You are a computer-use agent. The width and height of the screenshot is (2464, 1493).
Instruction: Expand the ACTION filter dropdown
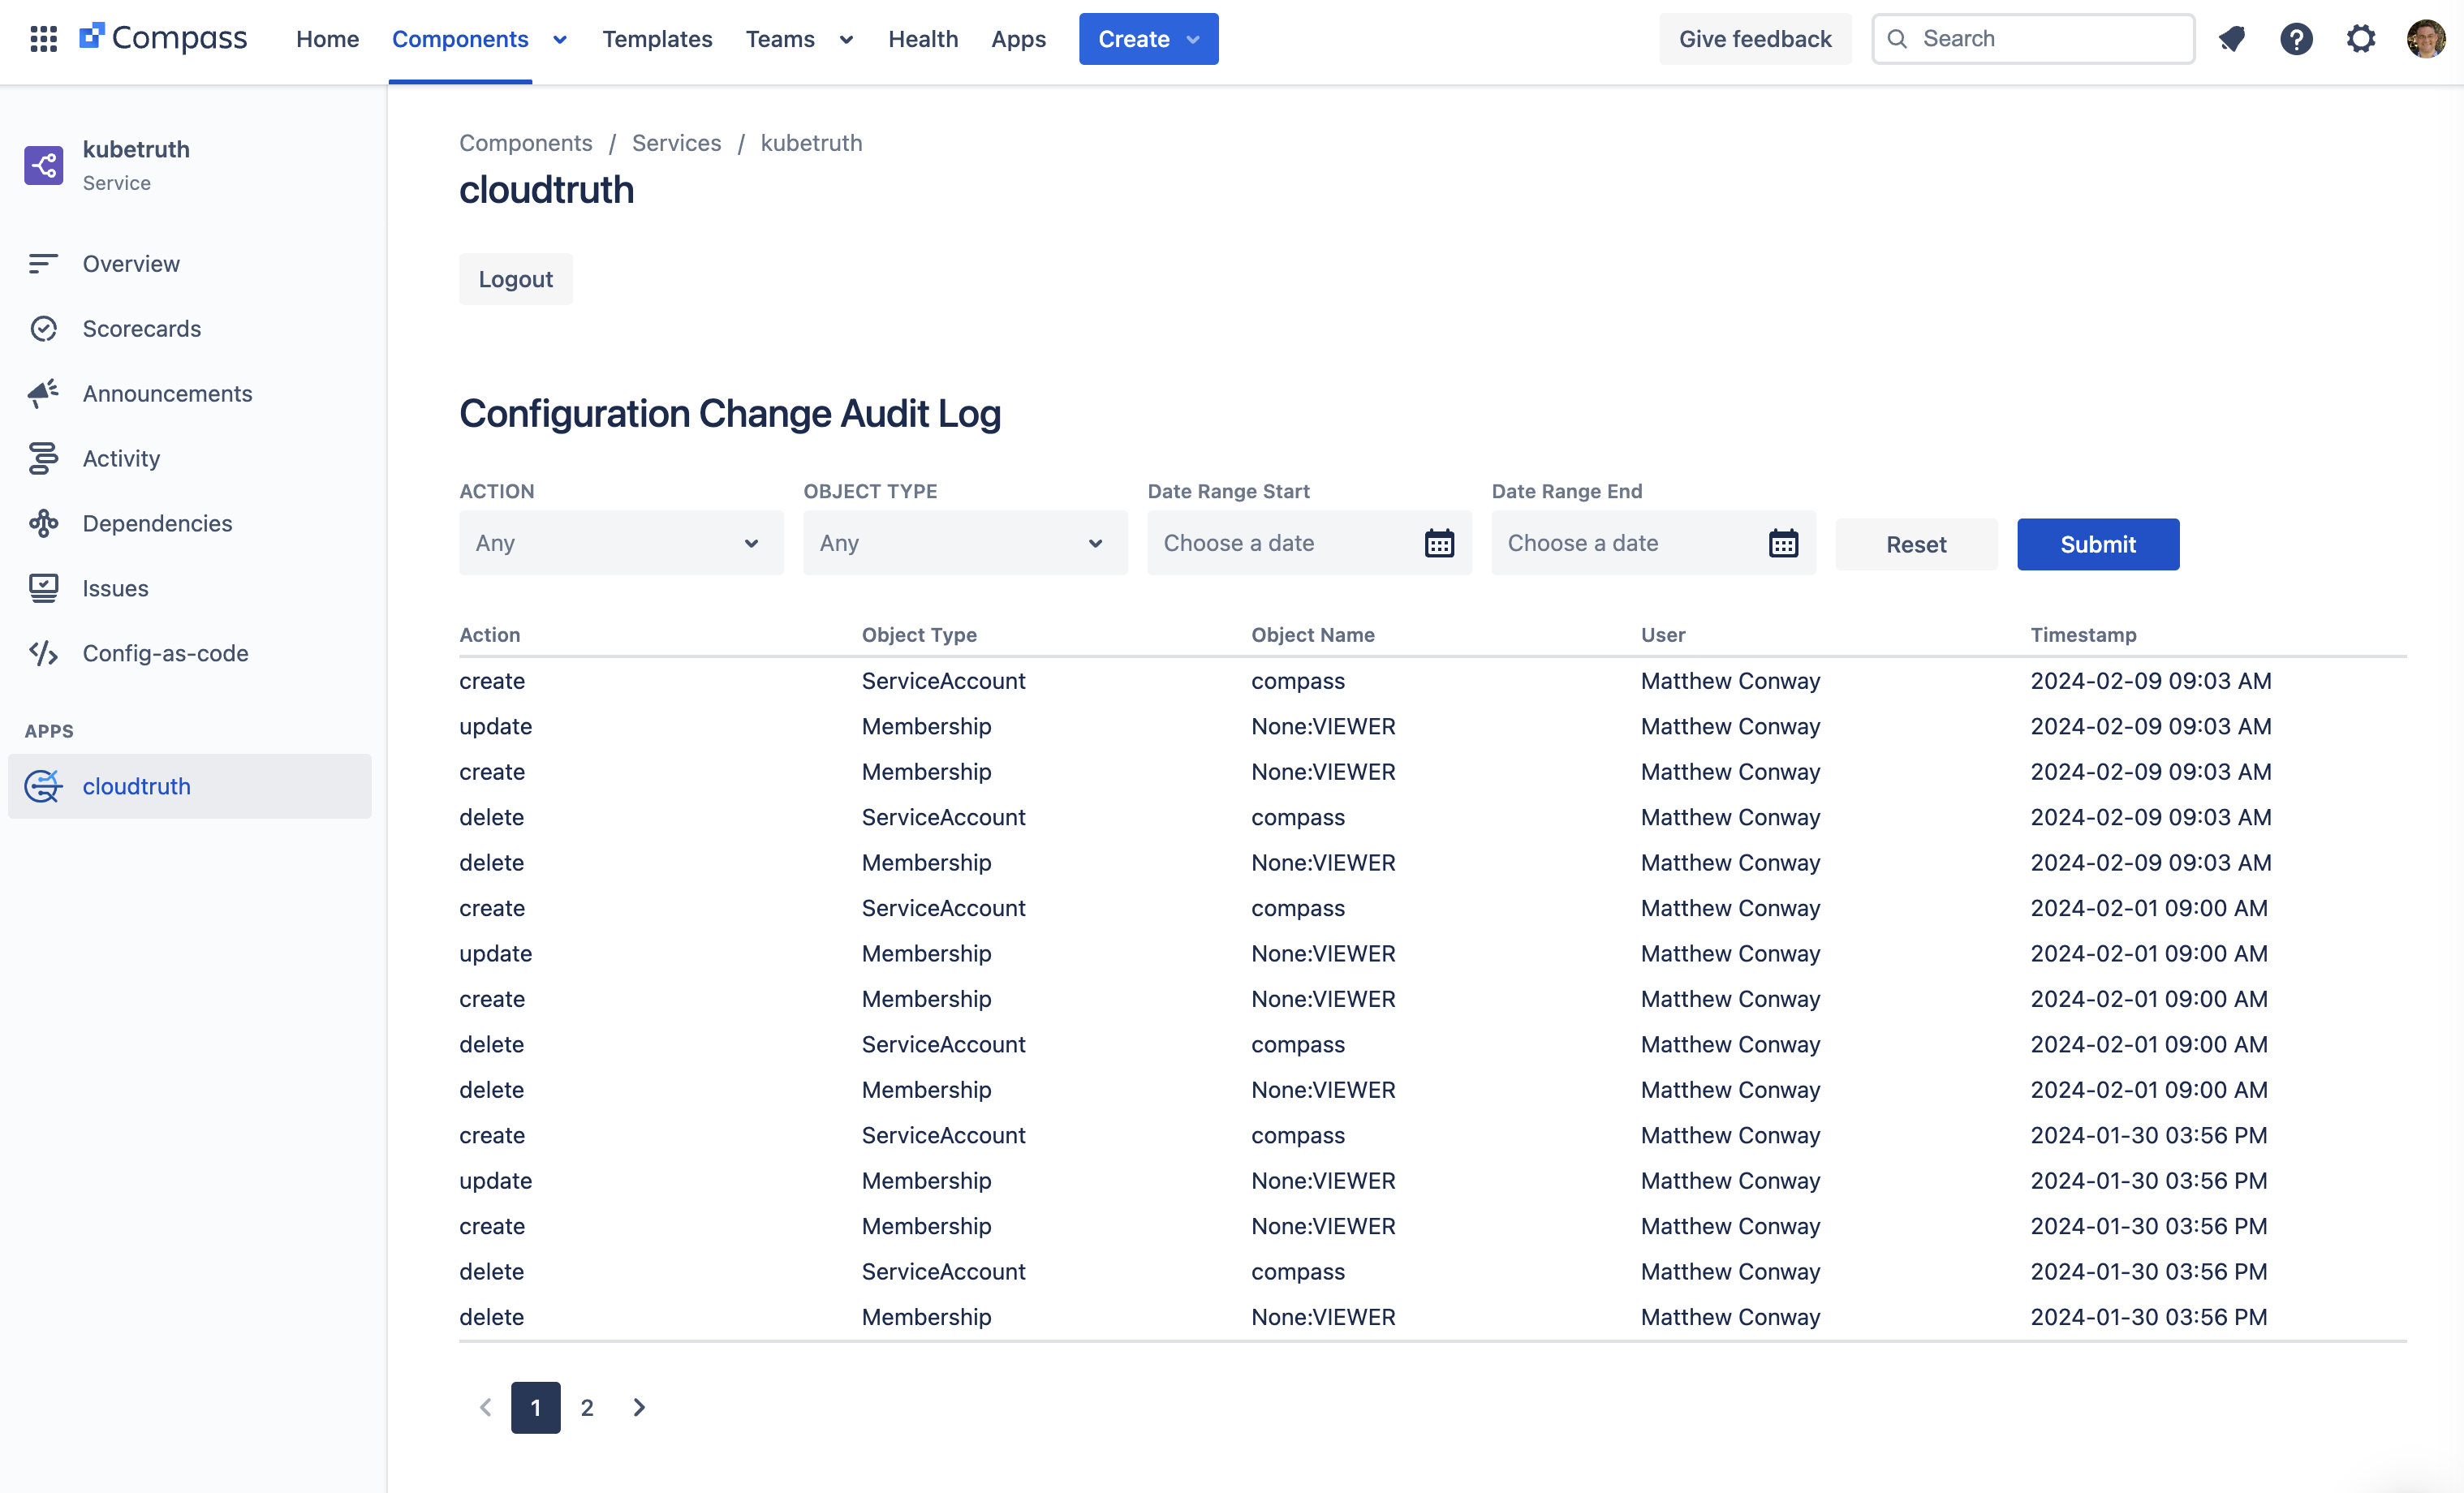point(620,543)
